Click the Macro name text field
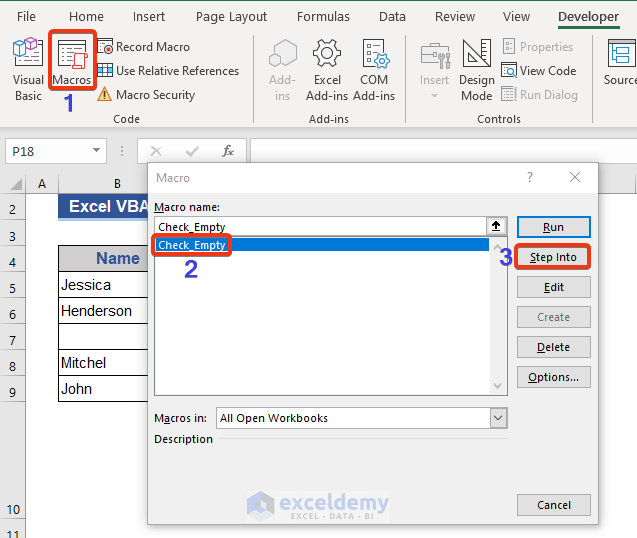The image size is (637, 538). click(x=320, y=227)
